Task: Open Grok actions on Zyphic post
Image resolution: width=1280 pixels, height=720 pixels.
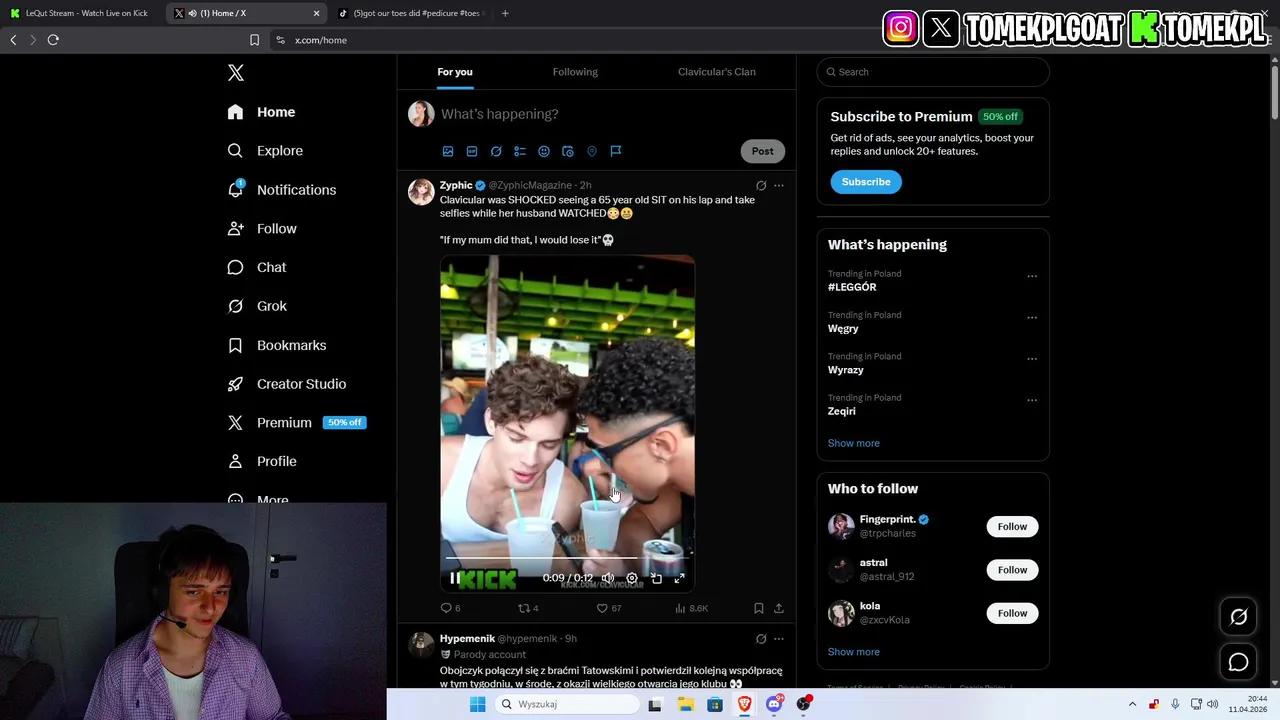Action: point(761,185)
